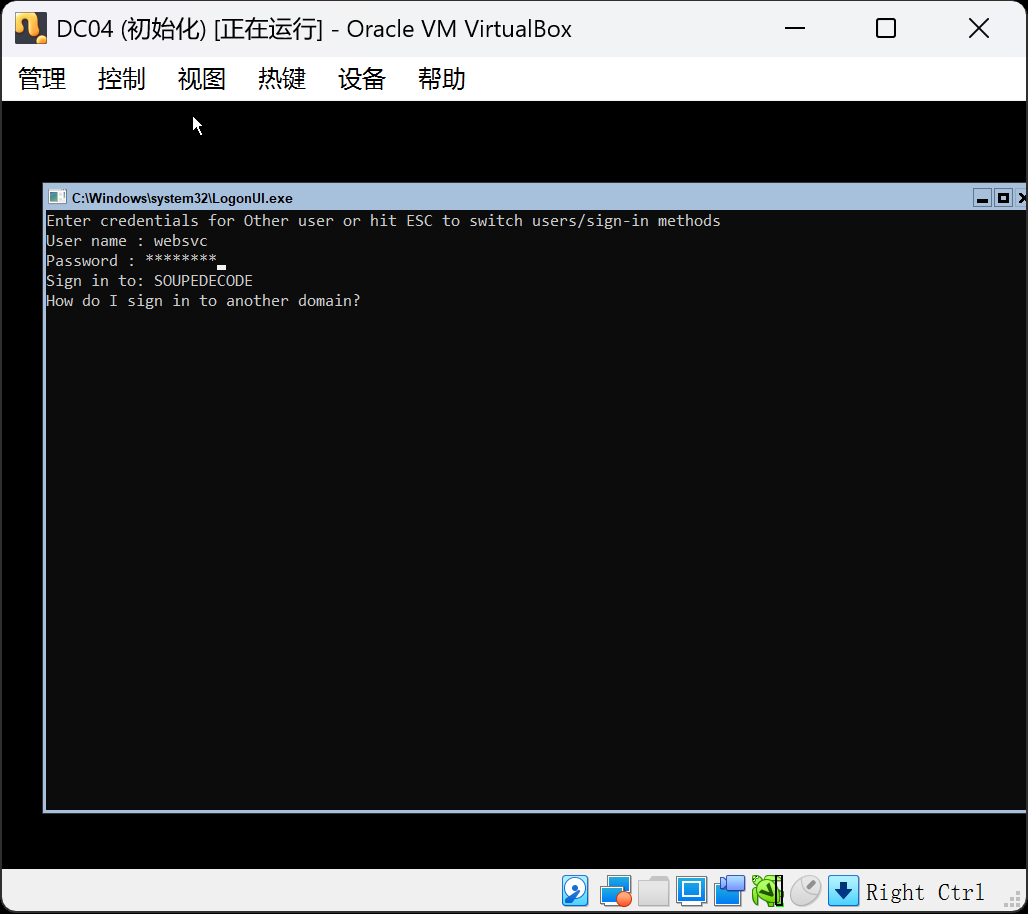Click the video recording status icon
This screenshot has width=1028, height=914.
coord(729,890)
